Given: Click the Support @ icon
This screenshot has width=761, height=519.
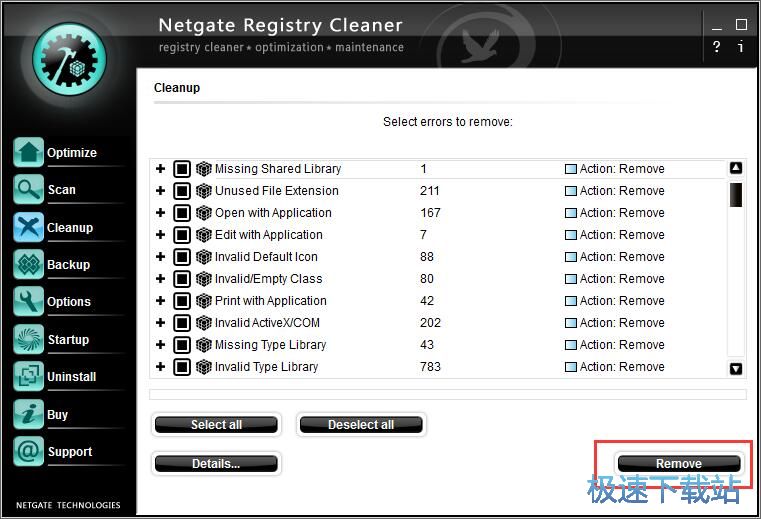Looking at the screenshot, I should pos(28,452).
